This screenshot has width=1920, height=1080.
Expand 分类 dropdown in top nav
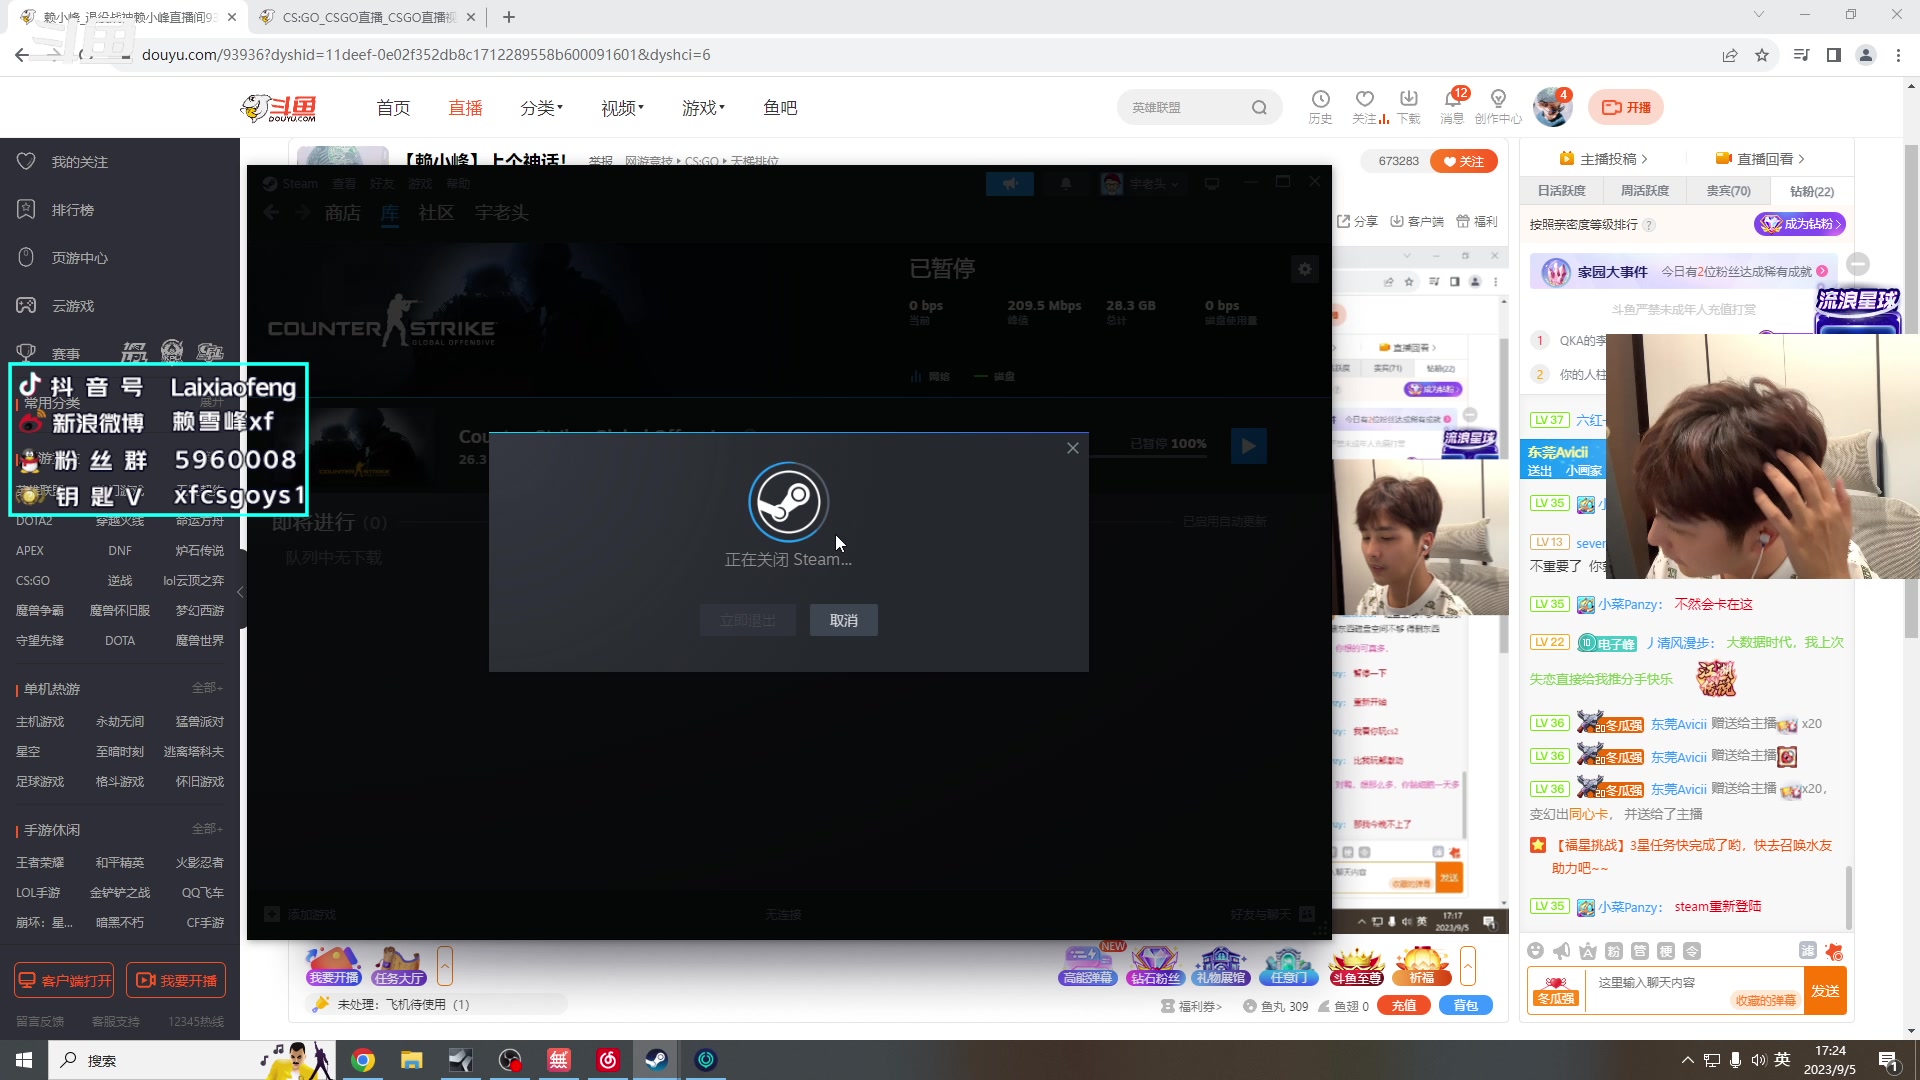pyautogui.click(x=541, y=108)
